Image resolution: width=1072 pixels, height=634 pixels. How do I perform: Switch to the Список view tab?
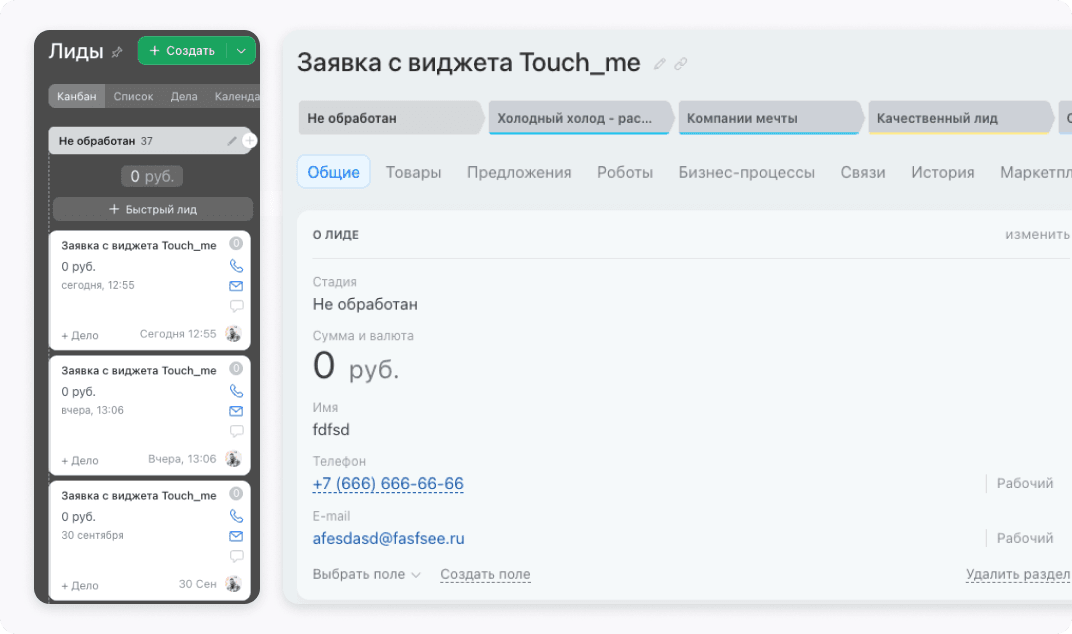click(x=133, y=96)
